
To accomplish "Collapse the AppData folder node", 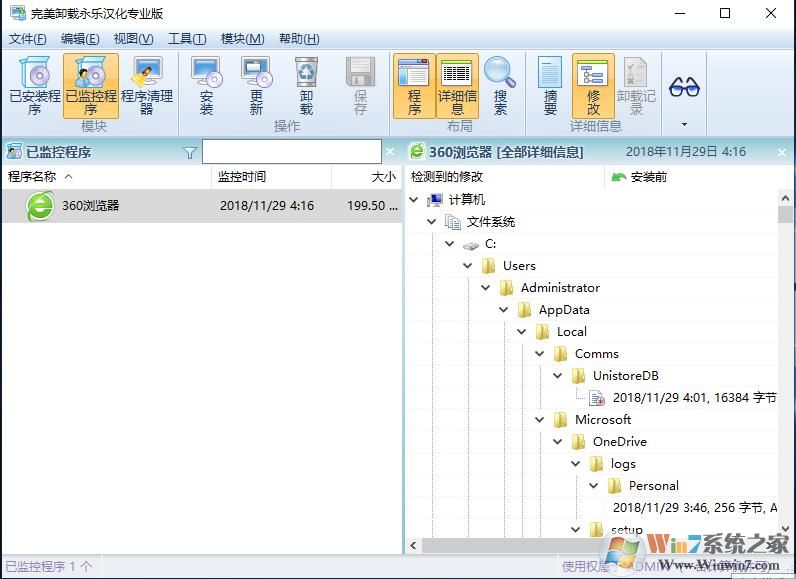I will click(x=504, y=310).
